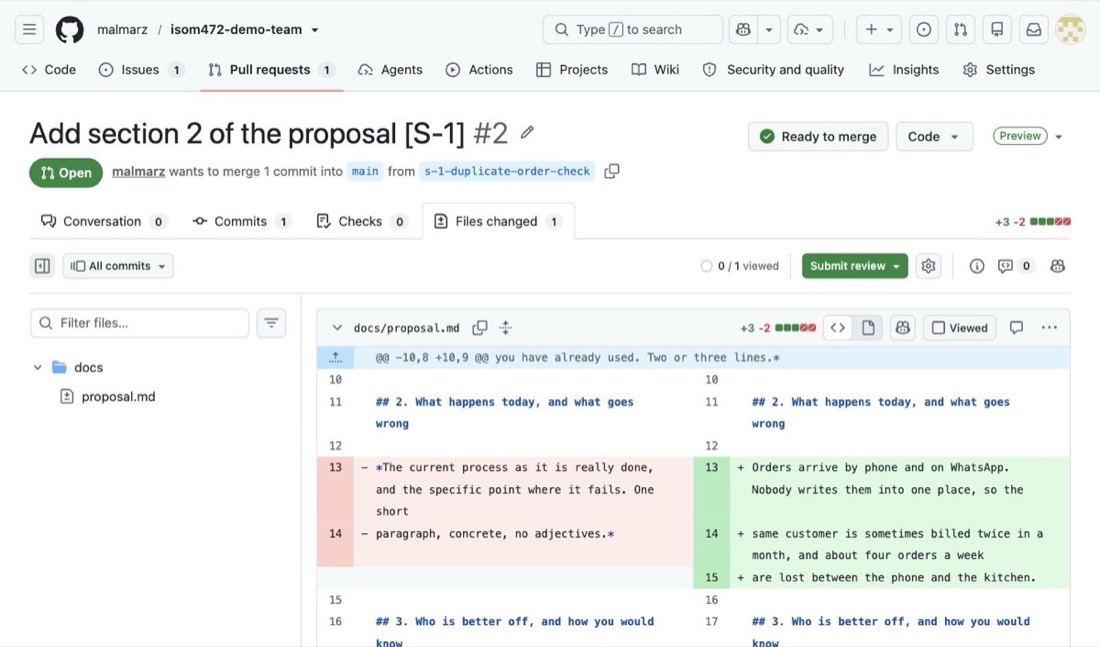Open review comments counter icon
Viewport: 1100px width, 647px height.
(x=1014, y=266)
